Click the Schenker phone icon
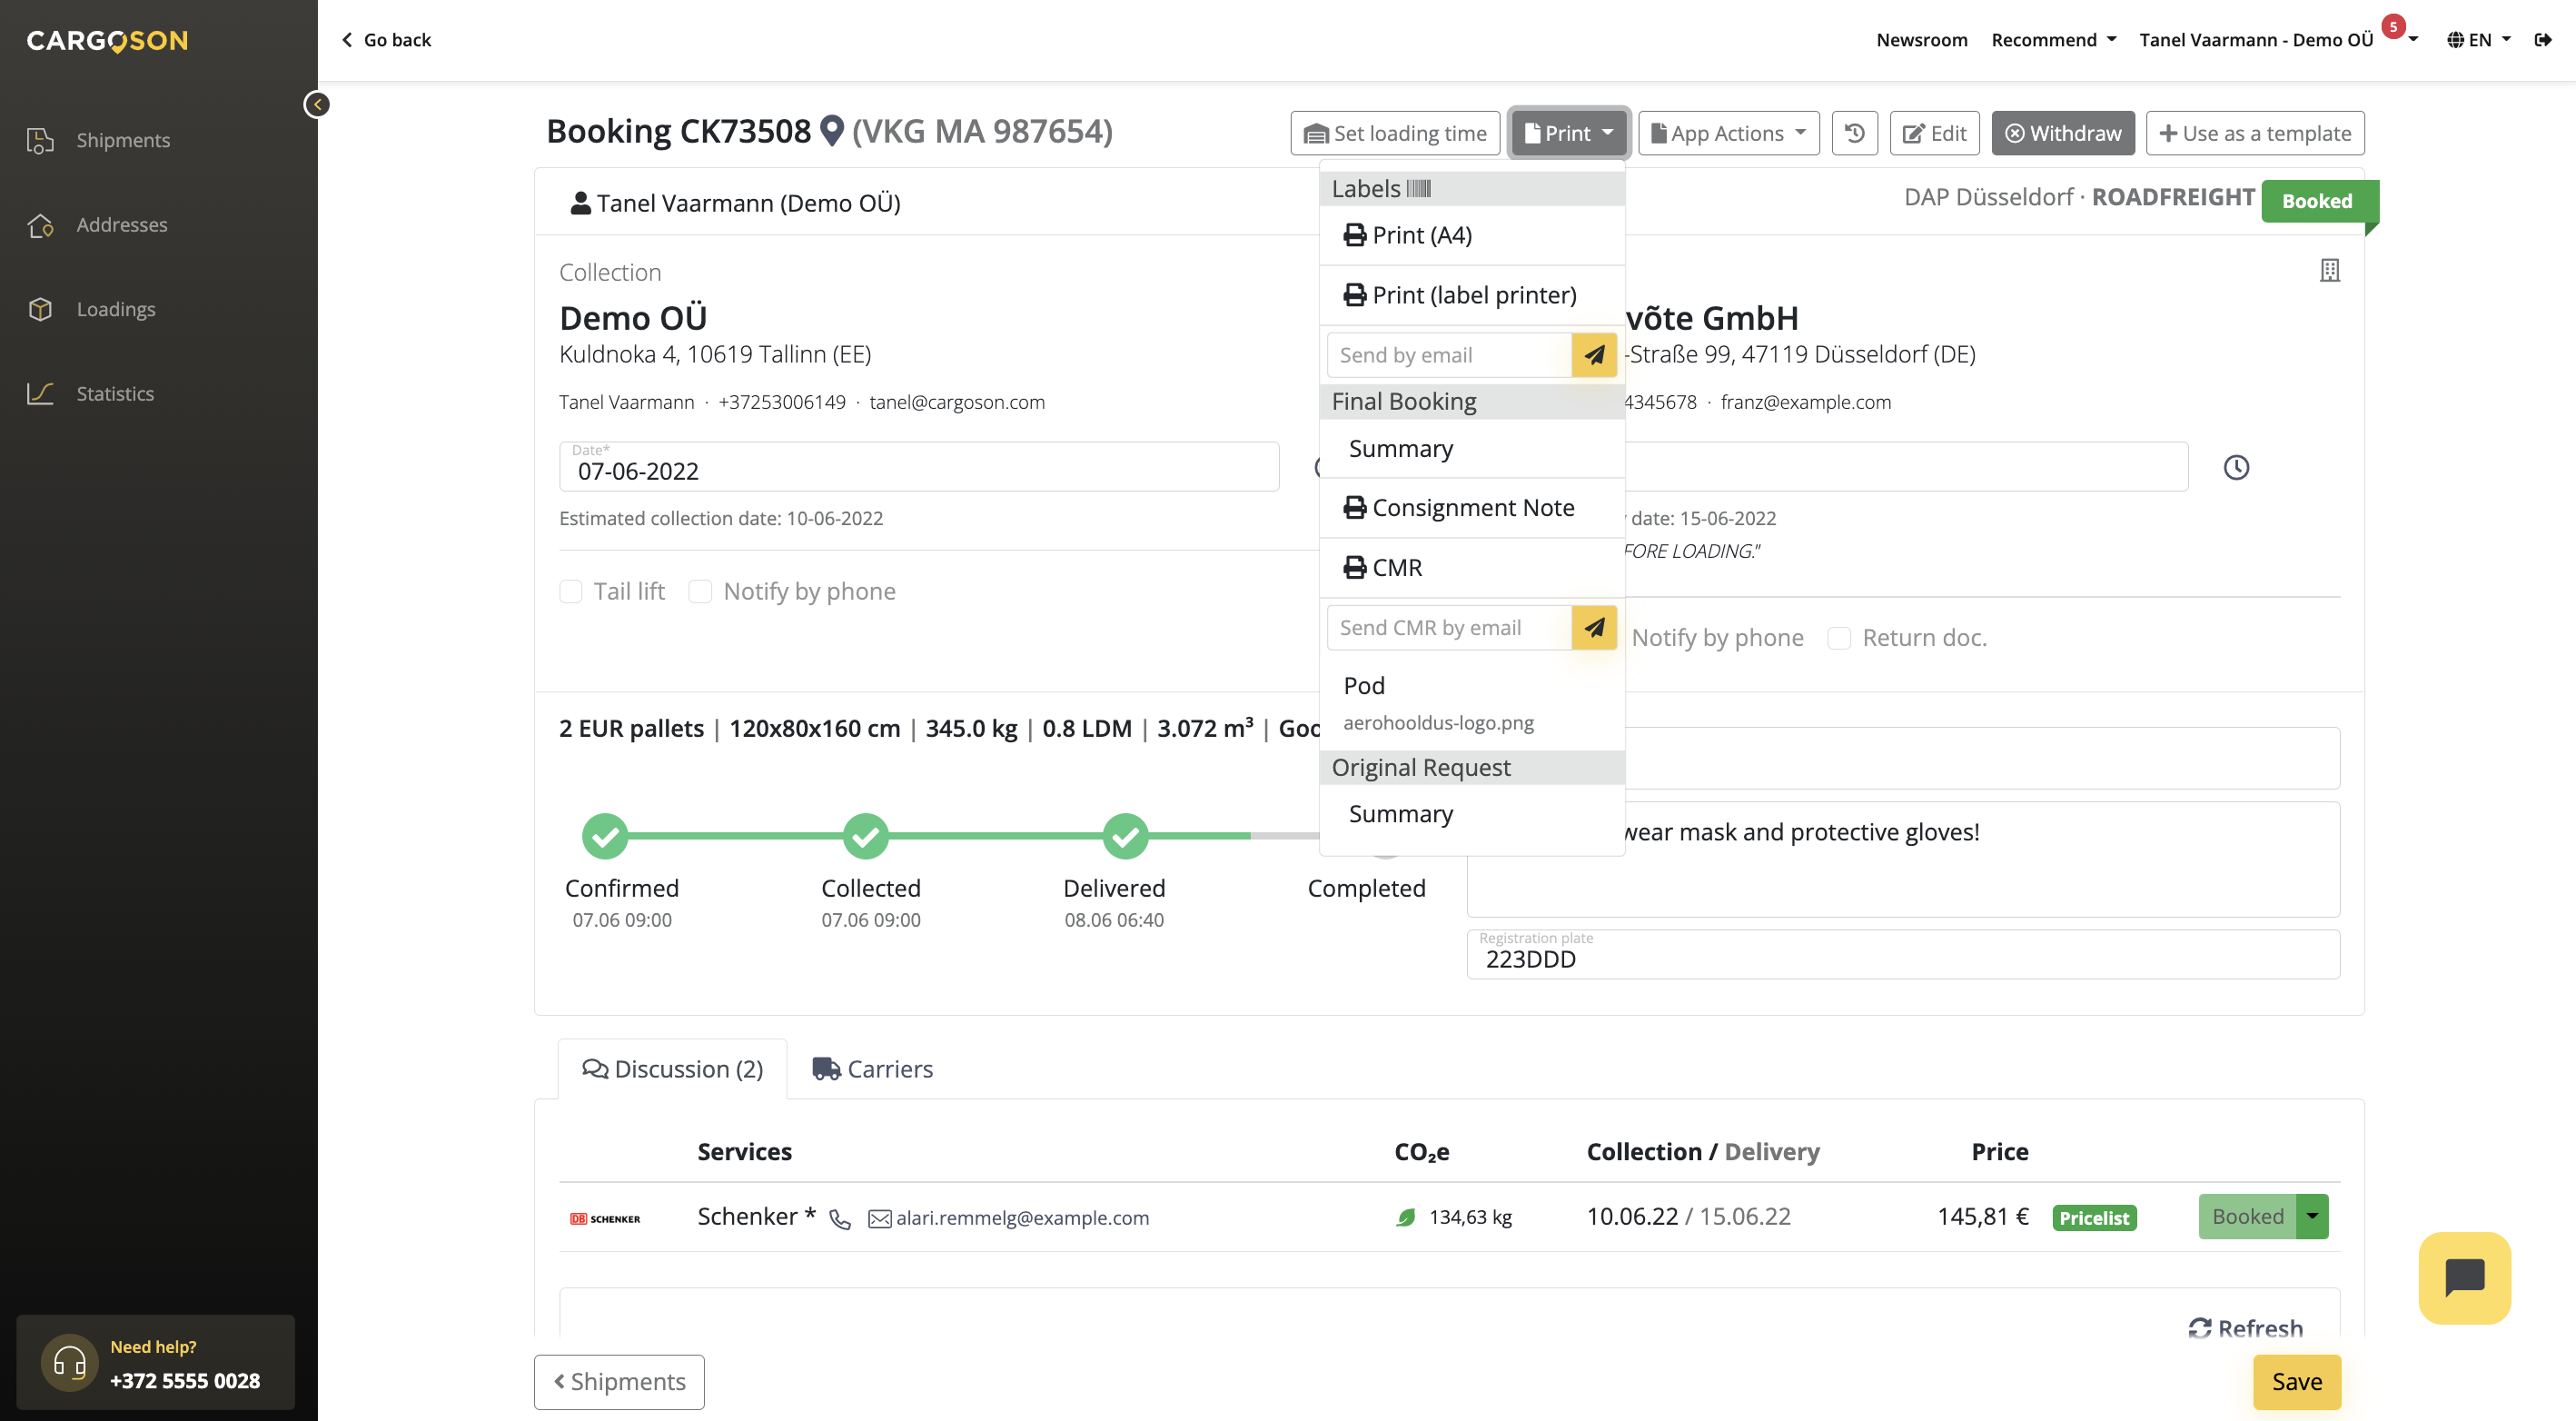Viewport: 2576px width, 1421px height. click(840, 1218)
